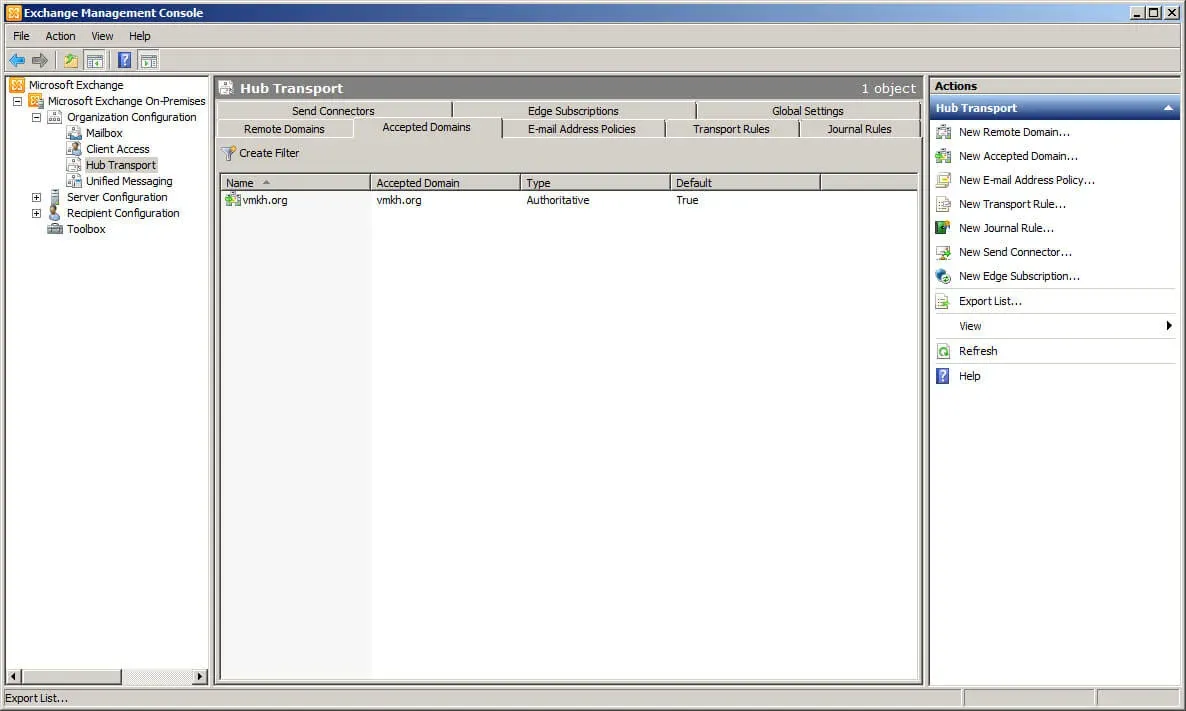The image size is (1186, 711).
Task: Click the New Remote Domain icon
Action: 943,132
